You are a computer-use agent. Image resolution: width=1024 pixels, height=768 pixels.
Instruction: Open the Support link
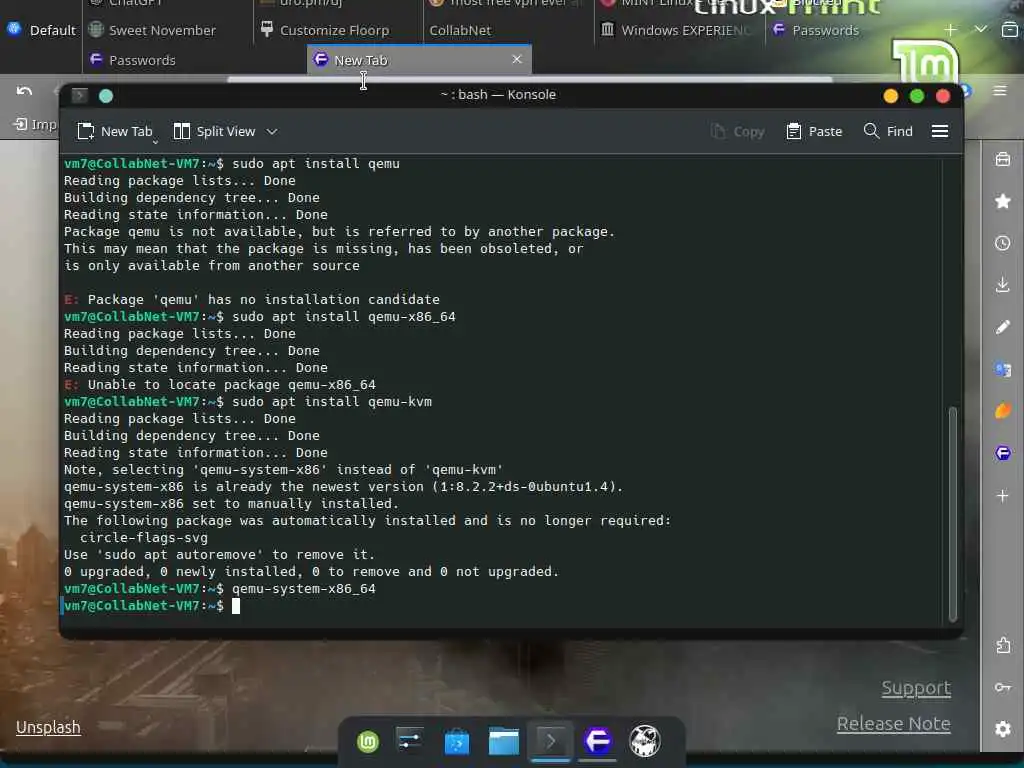916,688
